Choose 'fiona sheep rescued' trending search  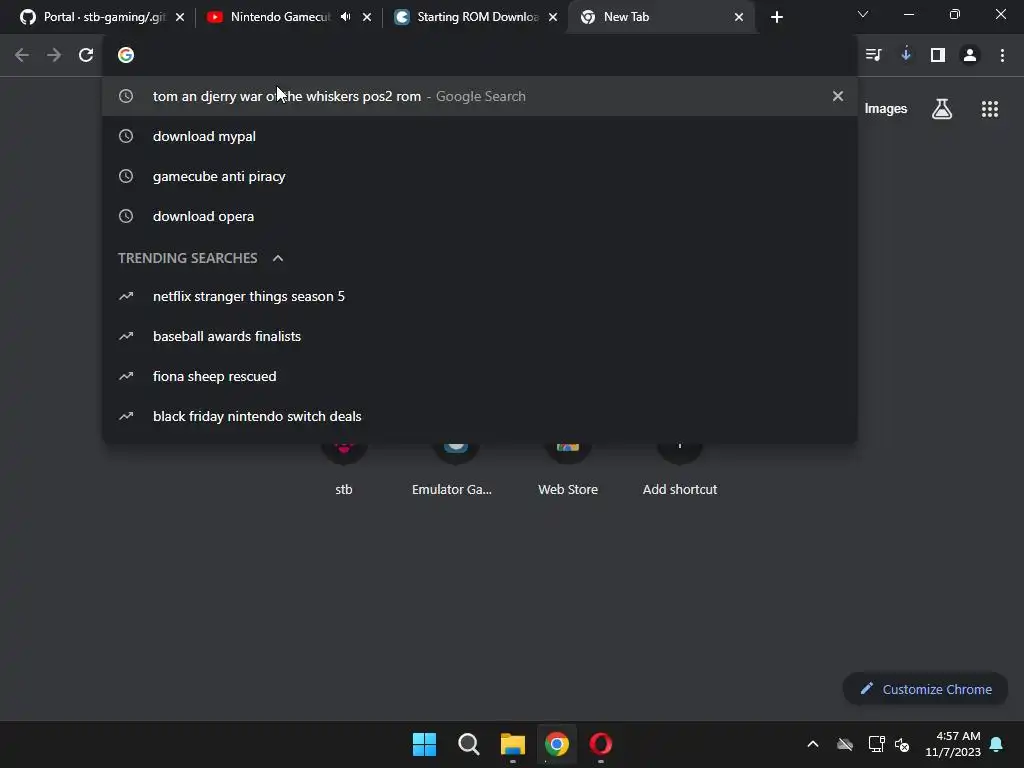[x=480, y=376]
